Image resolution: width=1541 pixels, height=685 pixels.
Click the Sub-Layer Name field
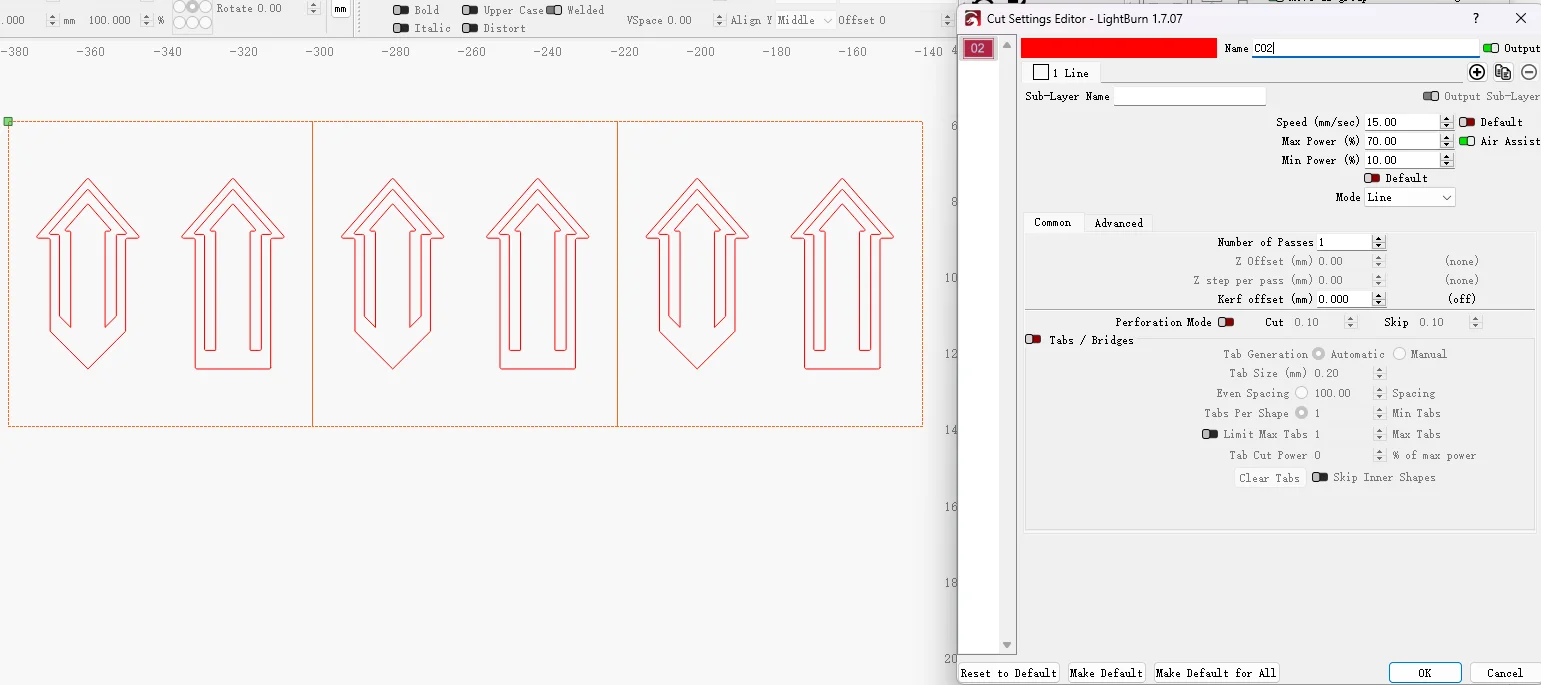point(1189,96)
